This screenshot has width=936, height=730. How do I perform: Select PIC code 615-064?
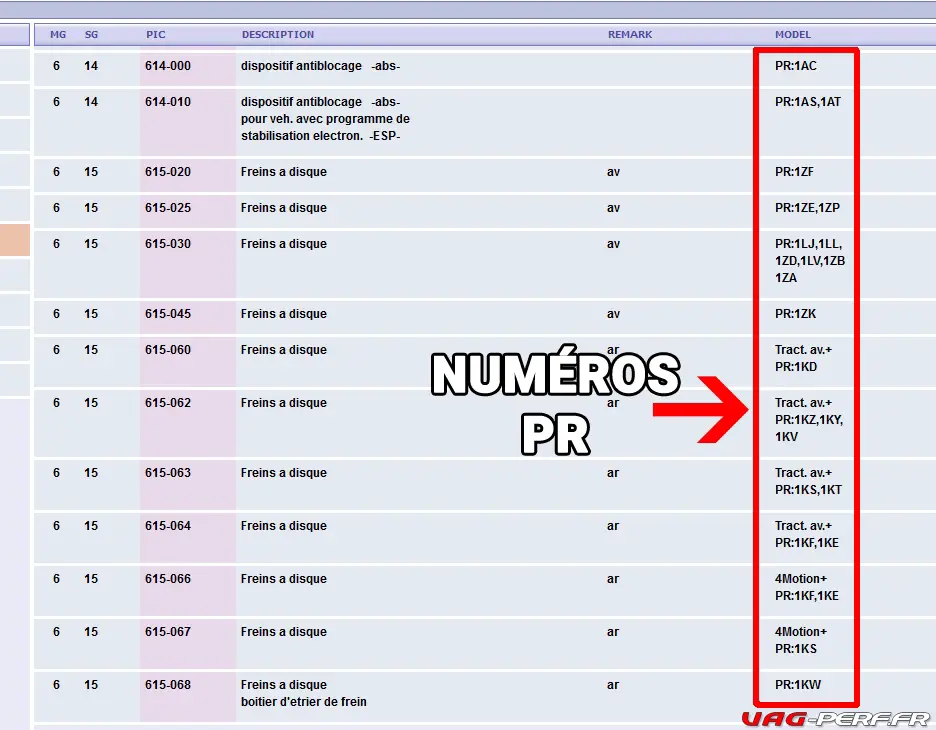point(168,526)
